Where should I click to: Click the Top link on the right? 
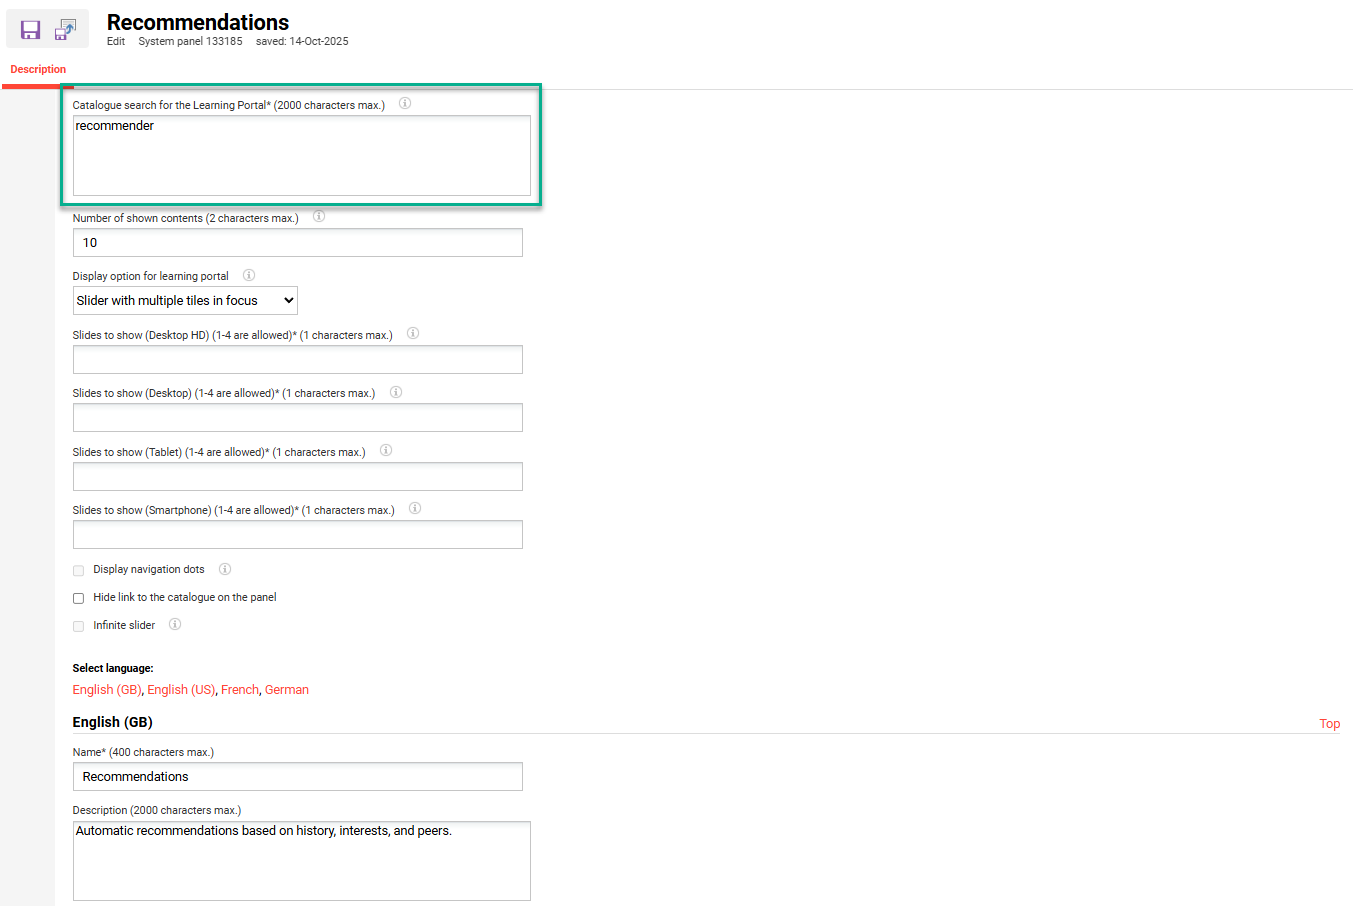click(x=1330, y=723)
